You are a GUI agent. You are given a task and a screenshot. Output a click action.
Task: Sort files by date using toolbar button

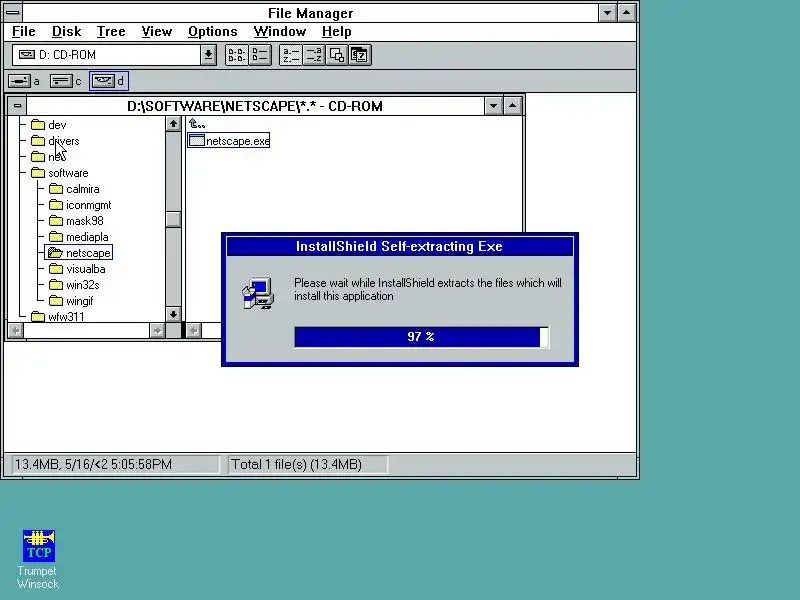360,55
